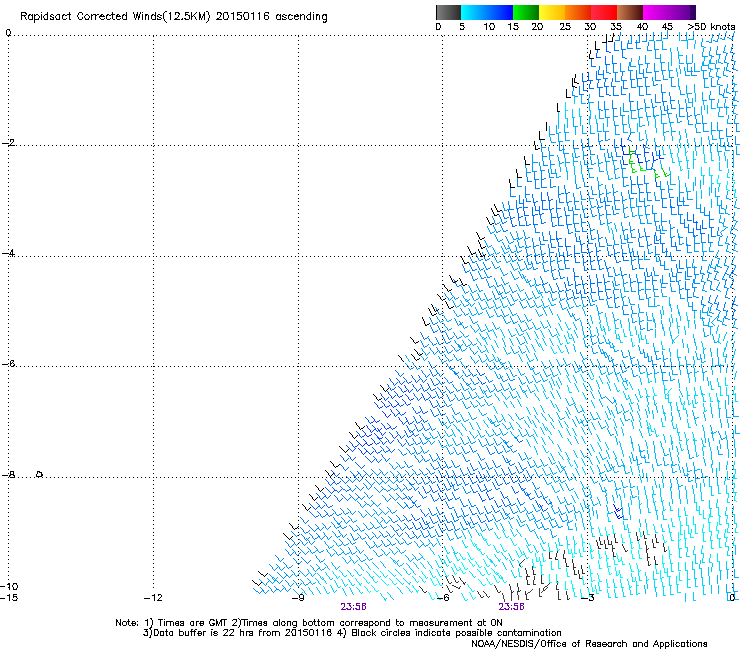Click the '23:58' time label near longitude -6
Viewport: 740px width, 650px height.
(x=512, y=607)
